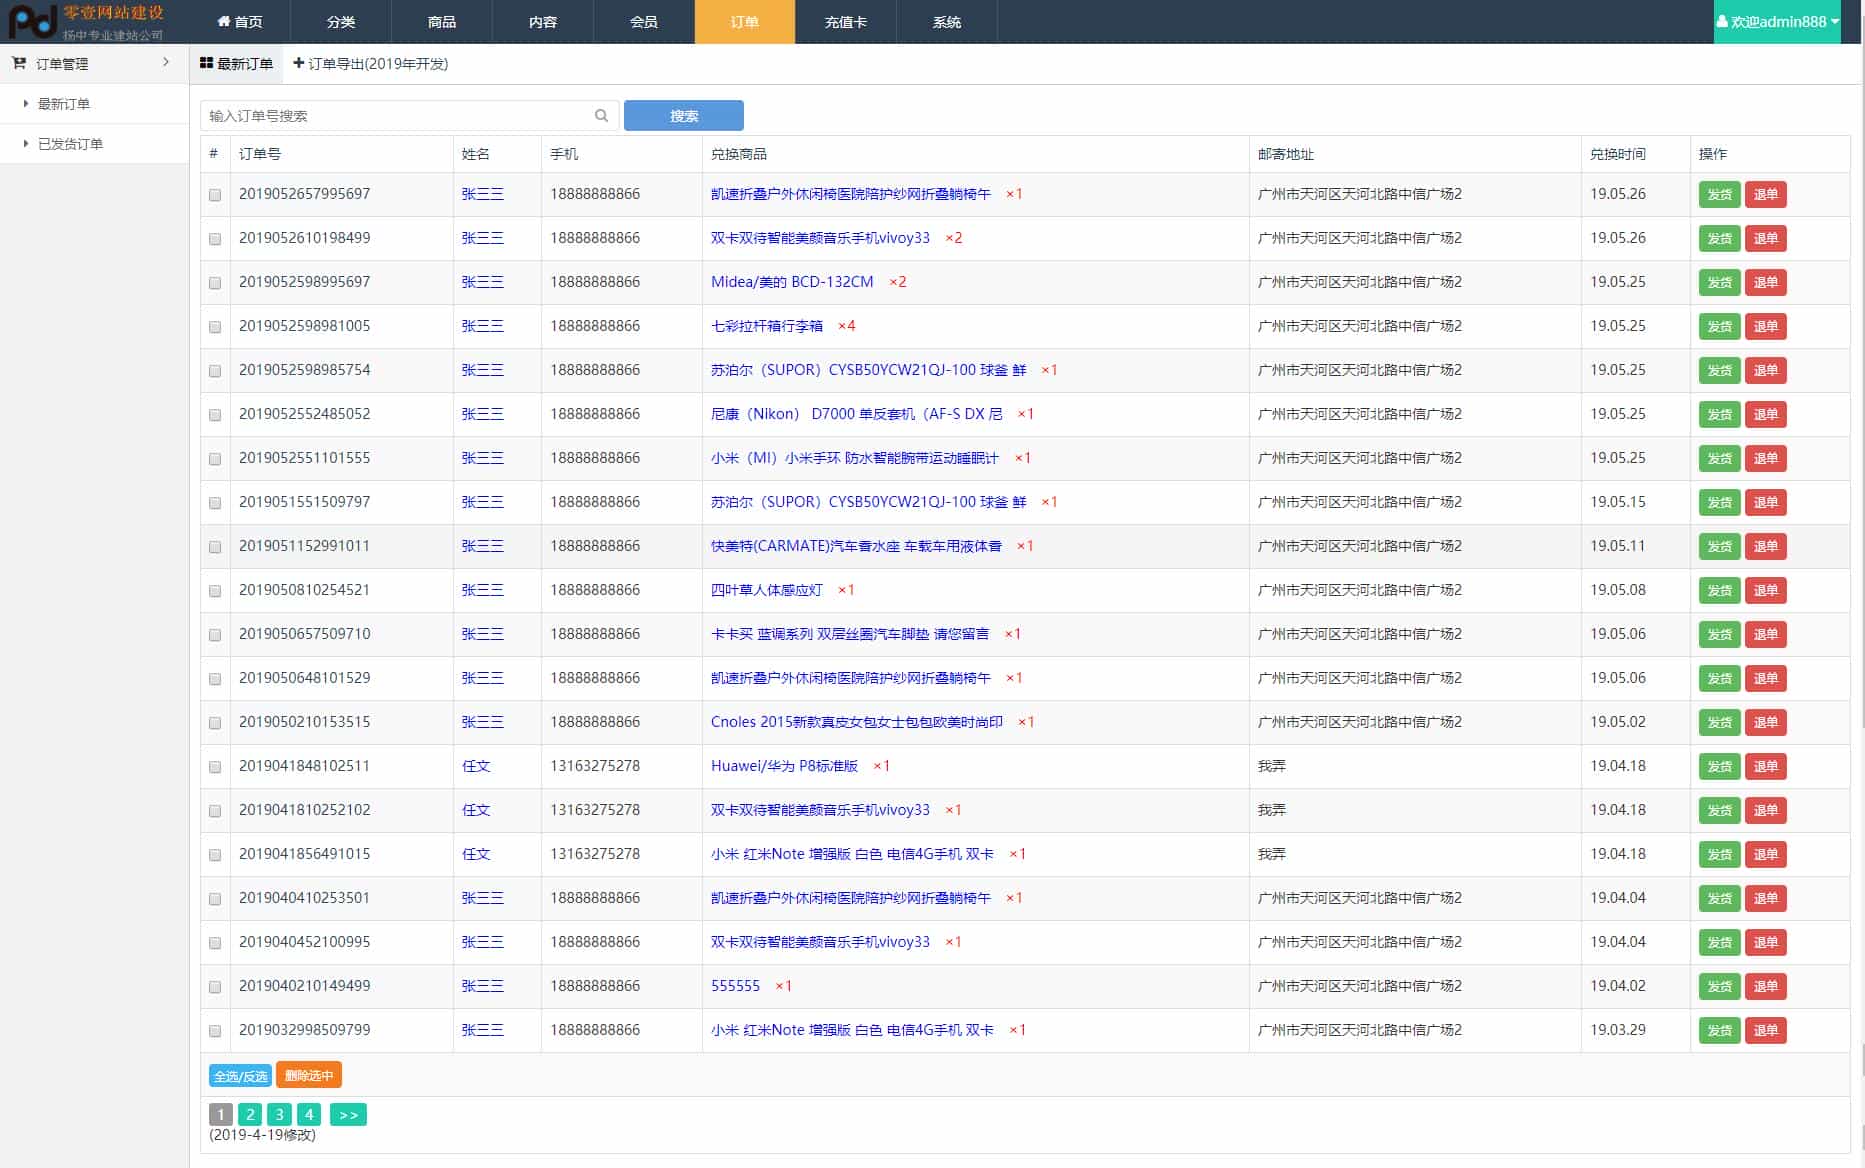Open the 内容 menu
Viewport: 1865px width, 1168px height.
click(x=543, y=21)
